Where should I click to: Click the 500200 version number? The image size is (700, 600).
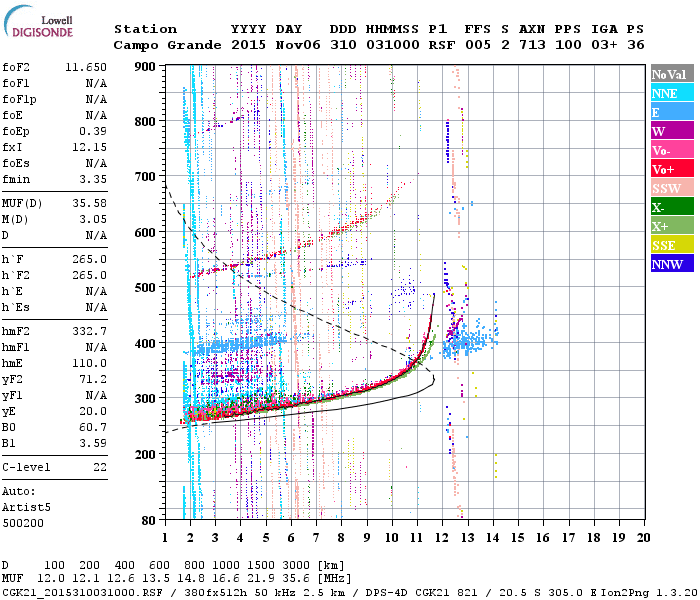coord(23,523)
